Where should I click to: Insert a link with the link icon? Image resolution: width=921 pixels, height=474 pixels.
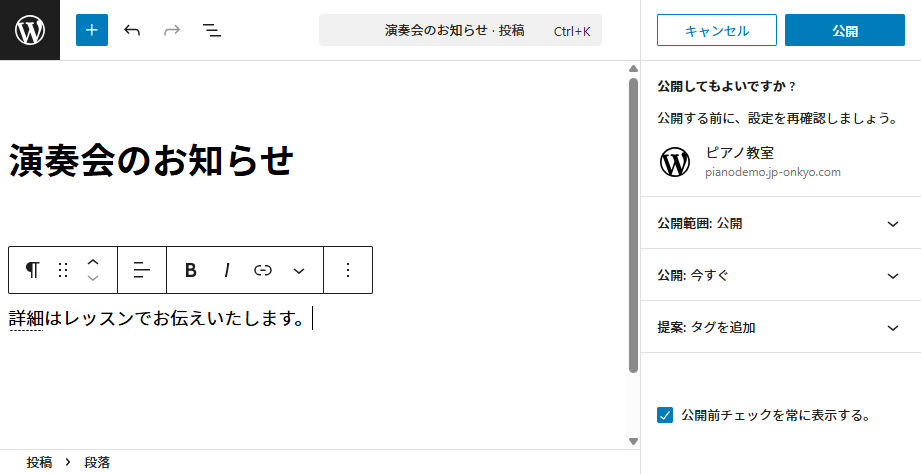pyautogui.click(x=263, y=270)
